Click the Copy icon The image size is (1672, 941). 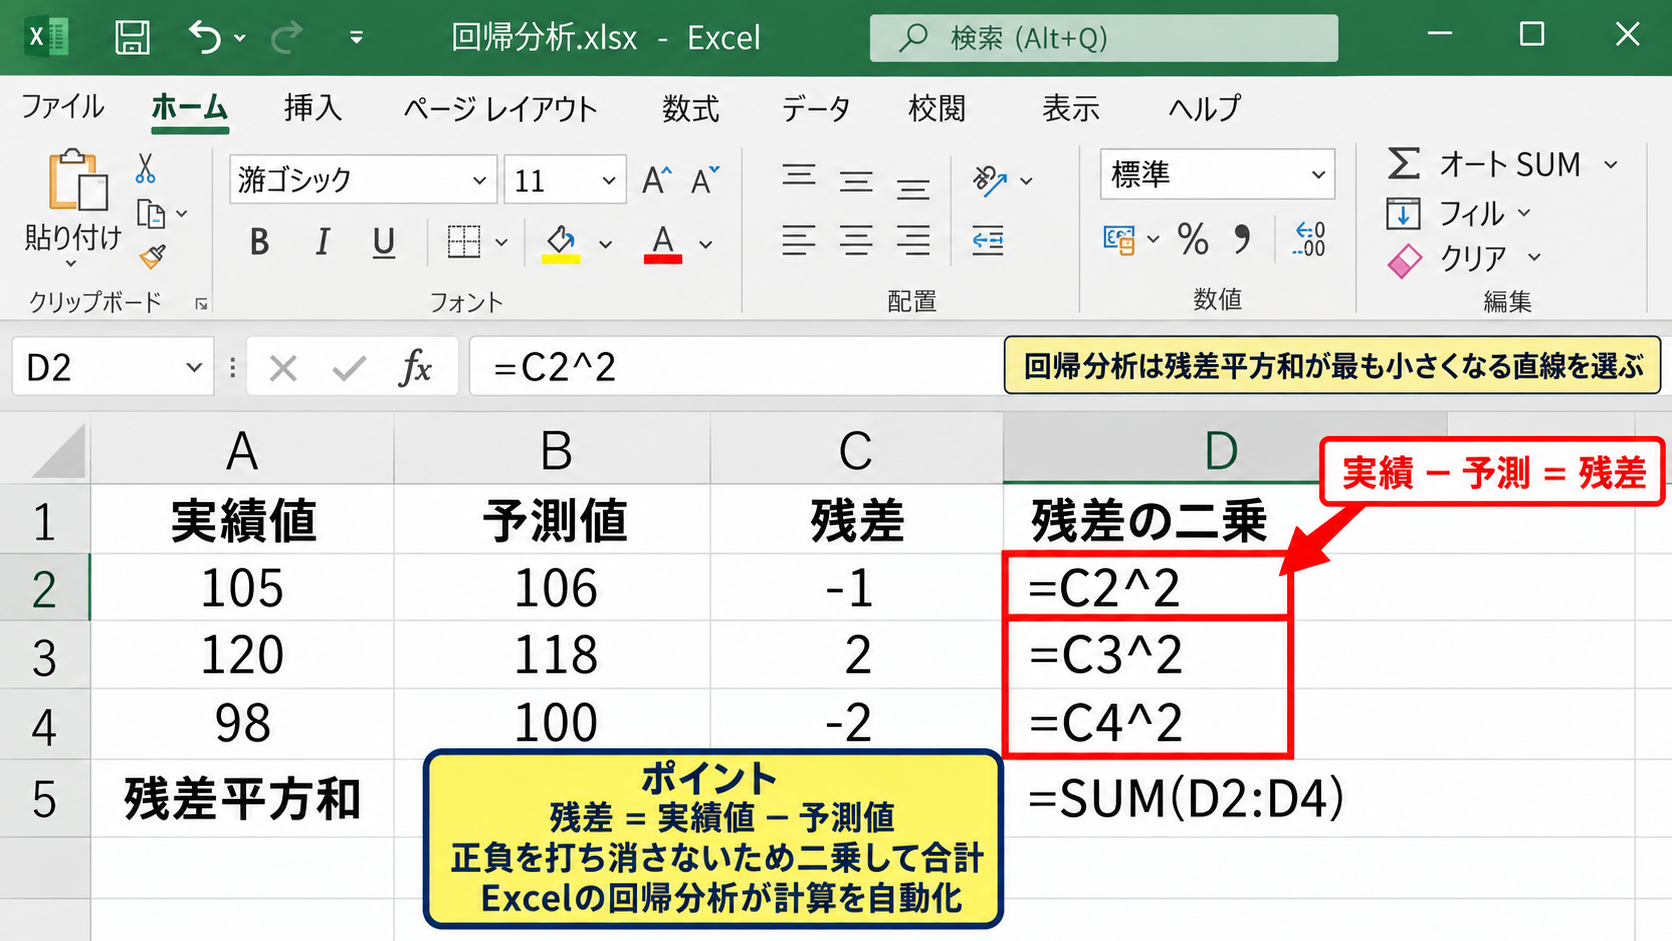[151, 214]
